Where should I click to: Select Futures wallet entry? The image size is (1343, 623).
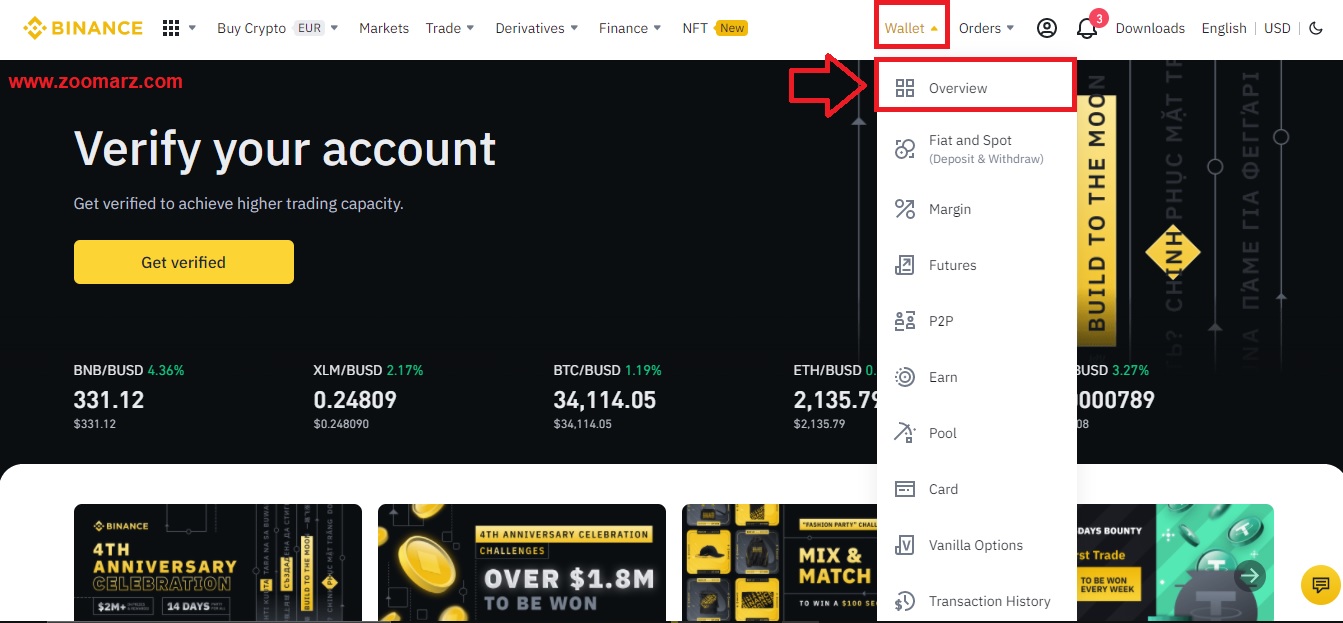[976, 265]
